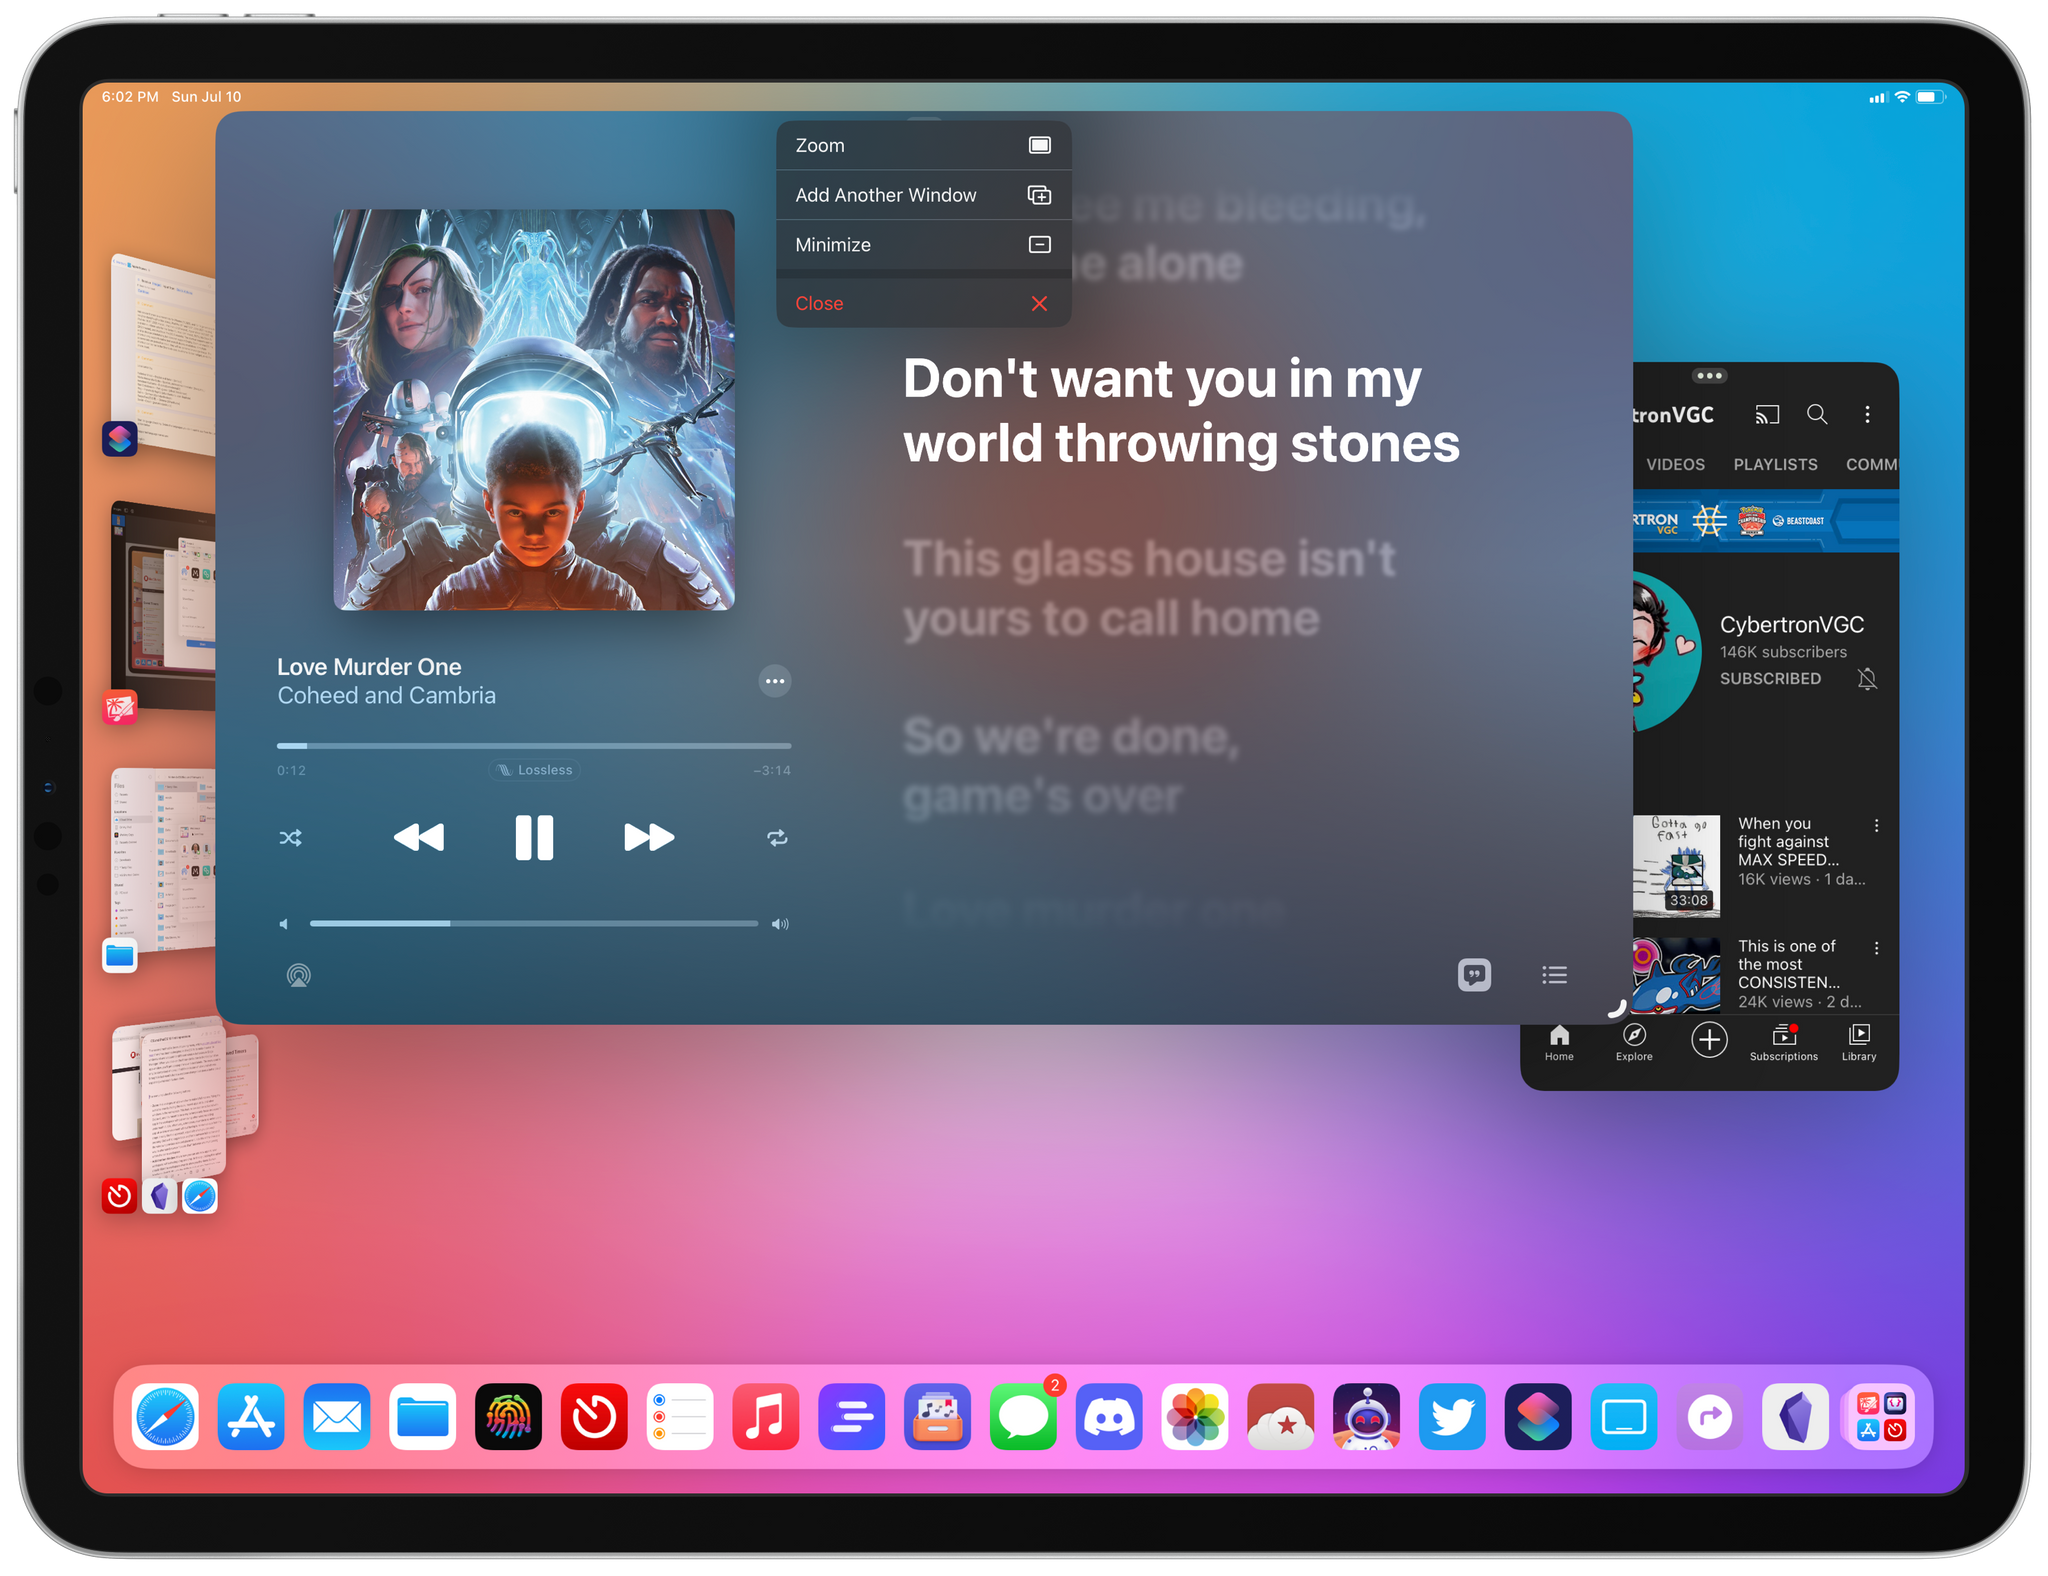Open YouTube Explore tab
This screenshot has height=1576, width=2048.
[1634, 1042]
